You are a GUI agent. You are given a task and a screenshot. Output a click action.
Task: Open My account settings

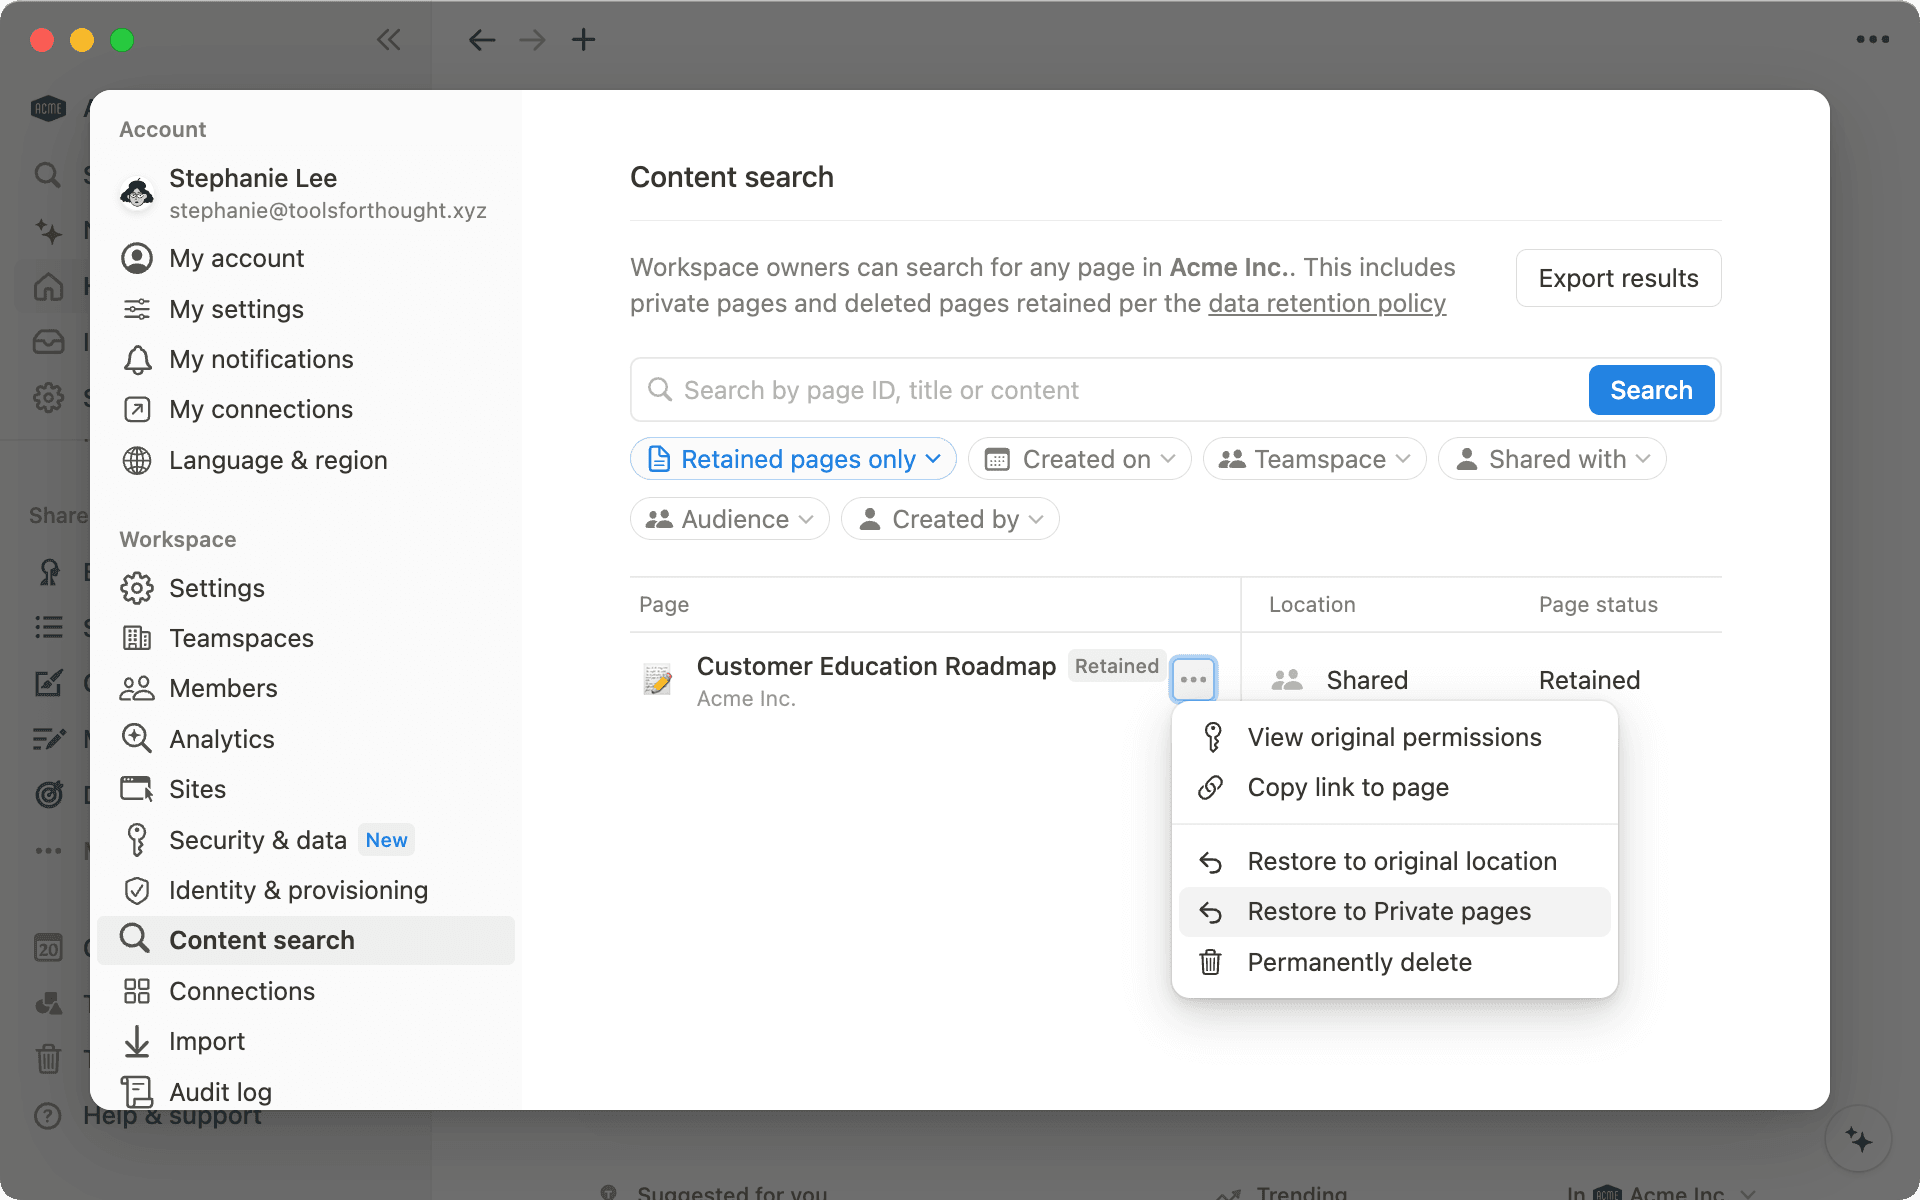[x=236, y=258]
